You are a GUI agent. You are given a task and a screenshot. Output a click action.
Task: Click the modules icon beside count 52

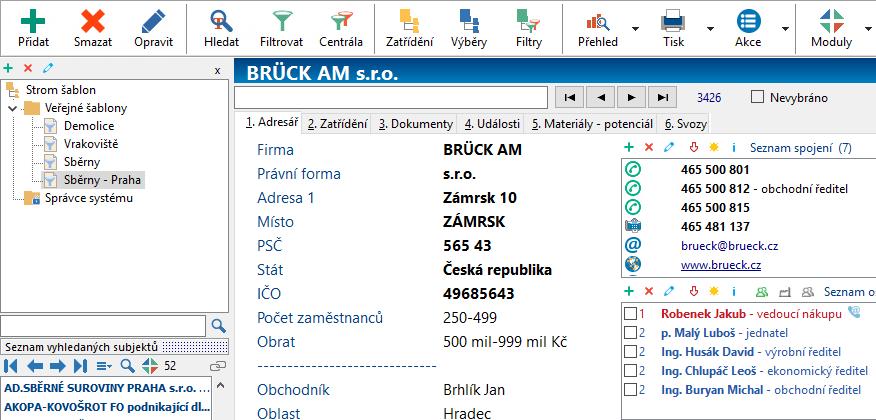pyautogui.click(x=150, y=366)
